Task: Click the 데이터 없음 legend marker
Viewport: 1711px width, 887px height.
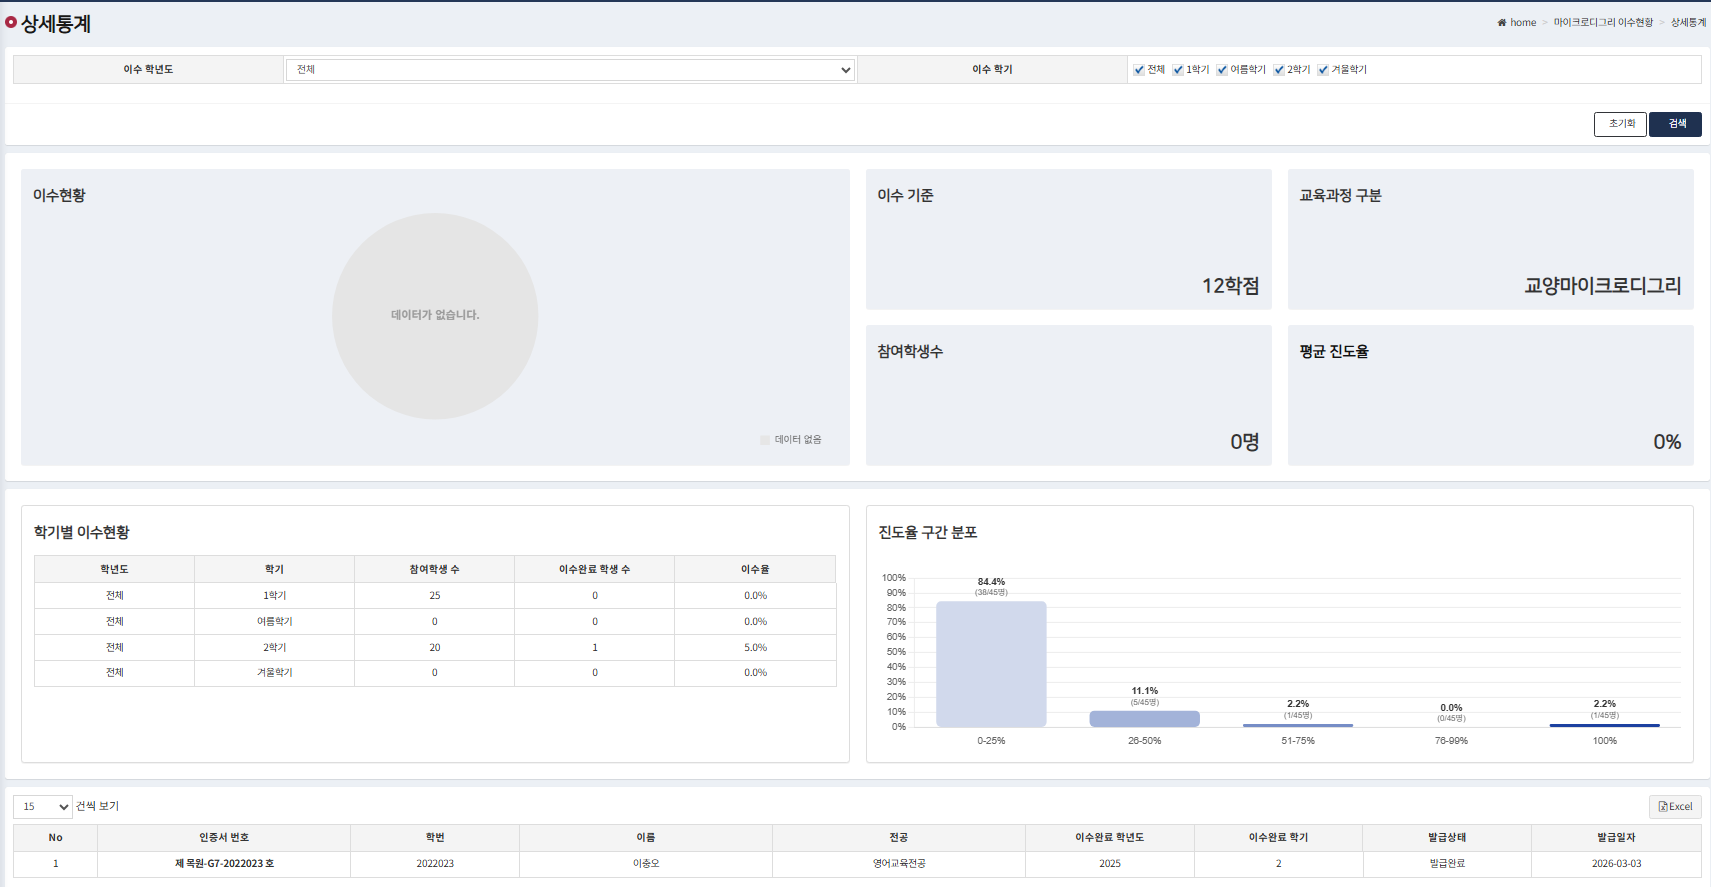Action: coord(765,440)
